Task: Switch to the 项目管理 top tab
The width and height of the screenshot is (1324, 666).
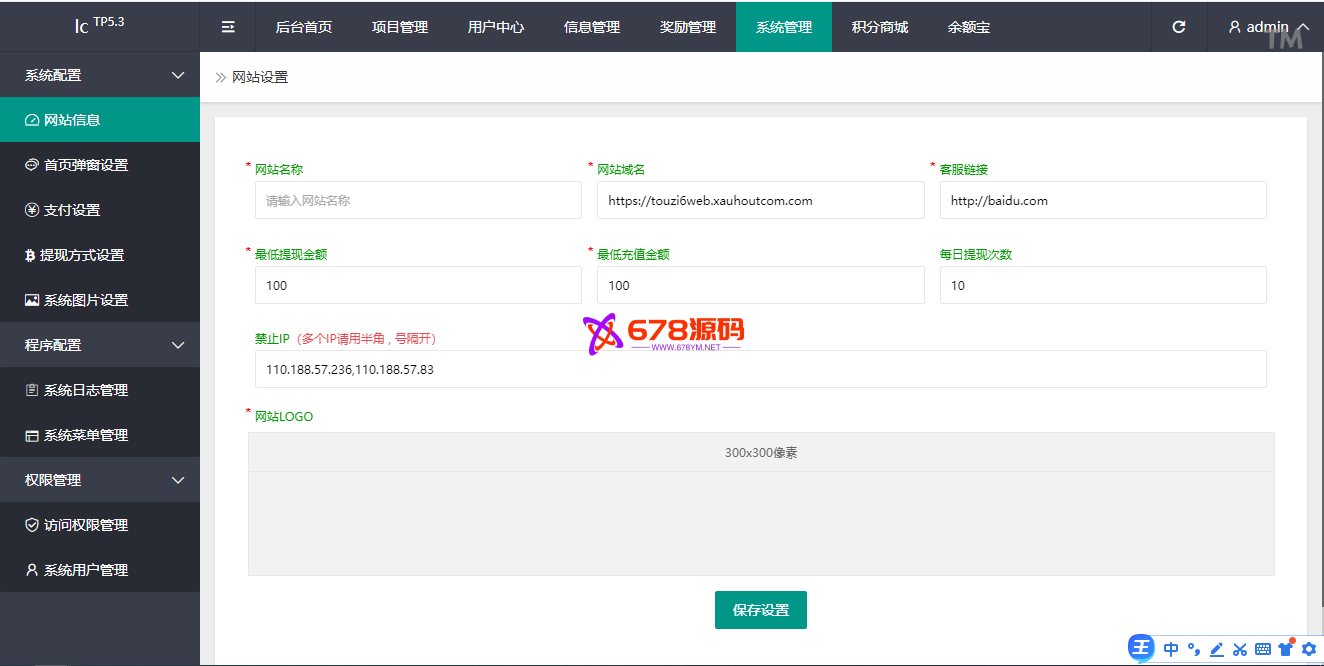Action: (400, 27)
